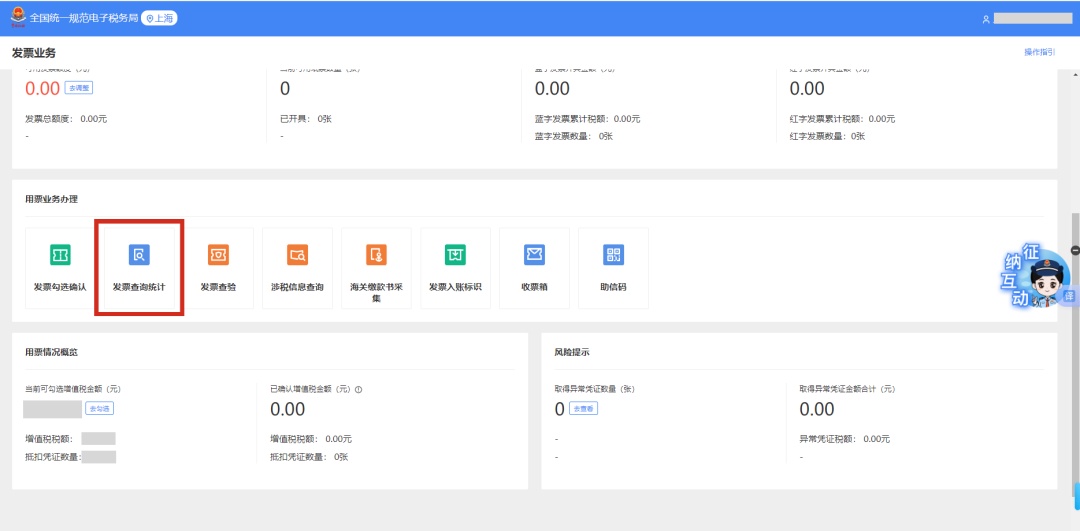Open the 操作指引 link
This screenshot has width=1080, height=531.
pyautogui.click(x=1039, y=52)
